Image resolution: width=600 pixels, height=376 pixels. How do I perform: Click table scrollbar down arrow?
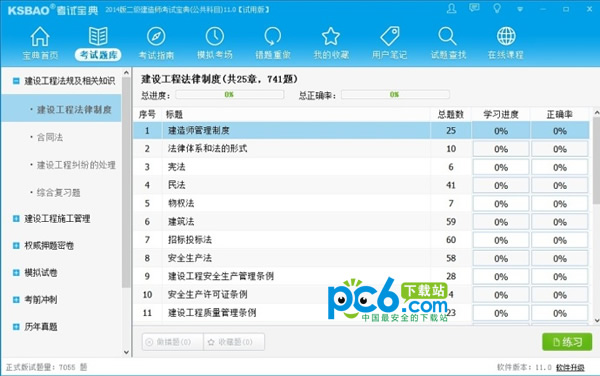point(596,321)
